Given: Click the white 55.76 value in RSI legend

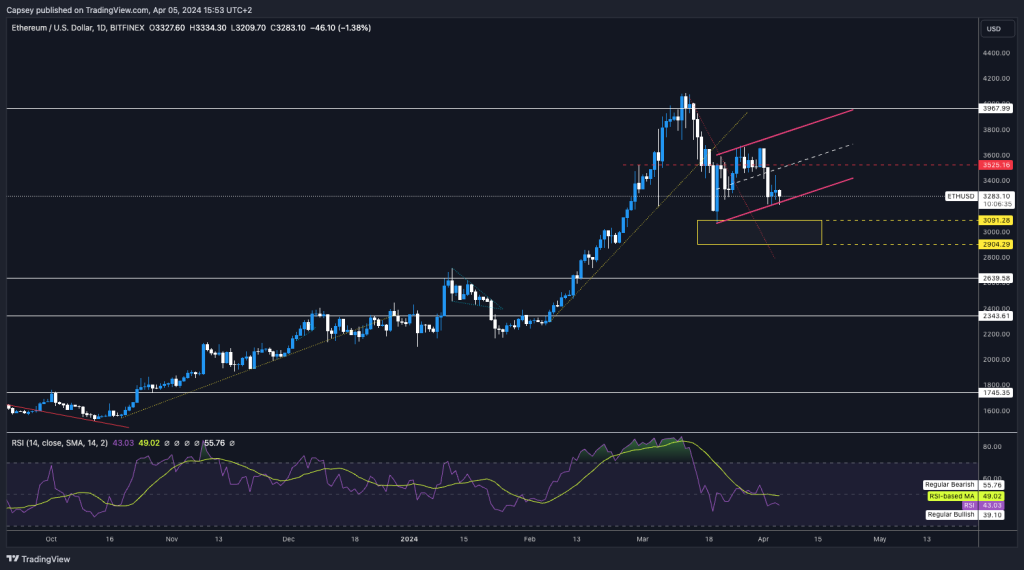Looking at the screenshot, I should pos(214,443).
